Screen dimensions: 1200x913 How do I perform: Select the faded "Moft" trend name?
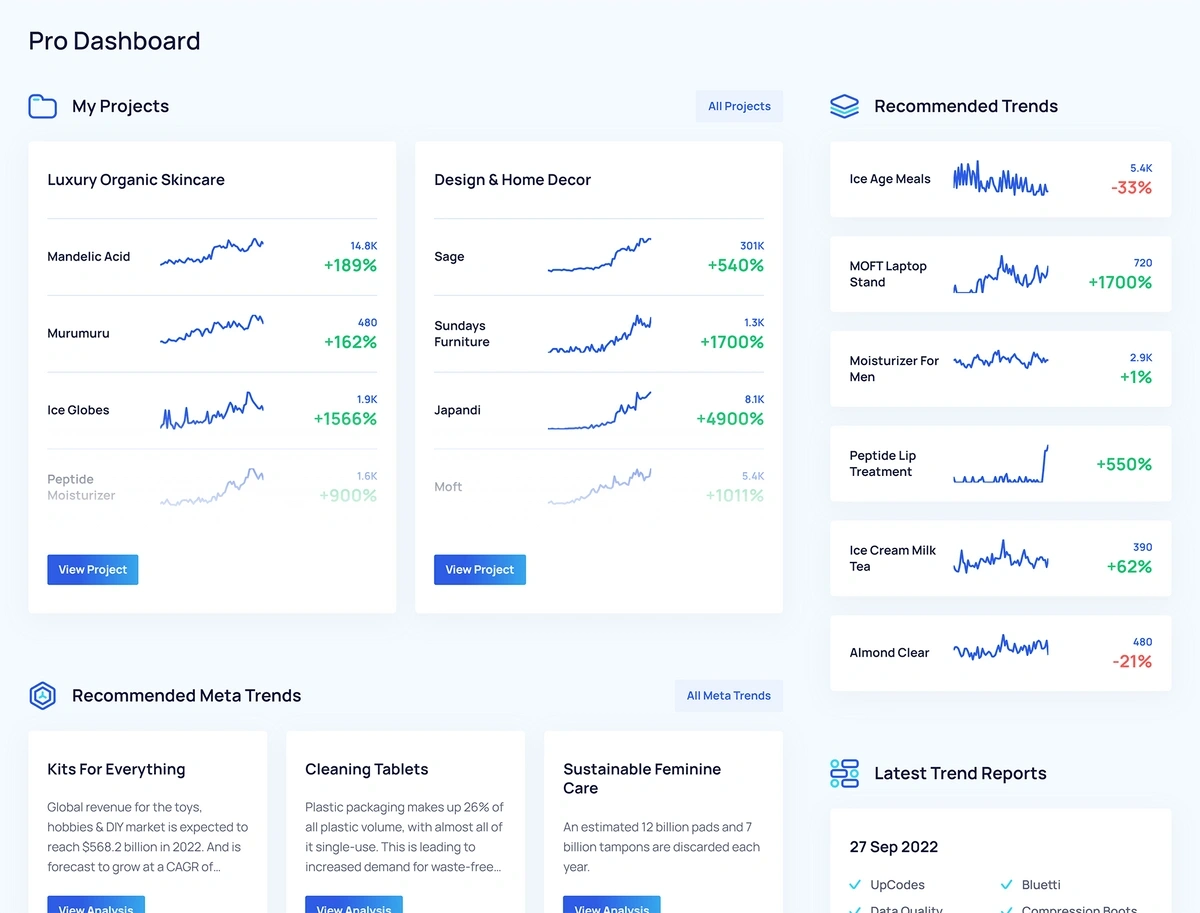(448, 487)
